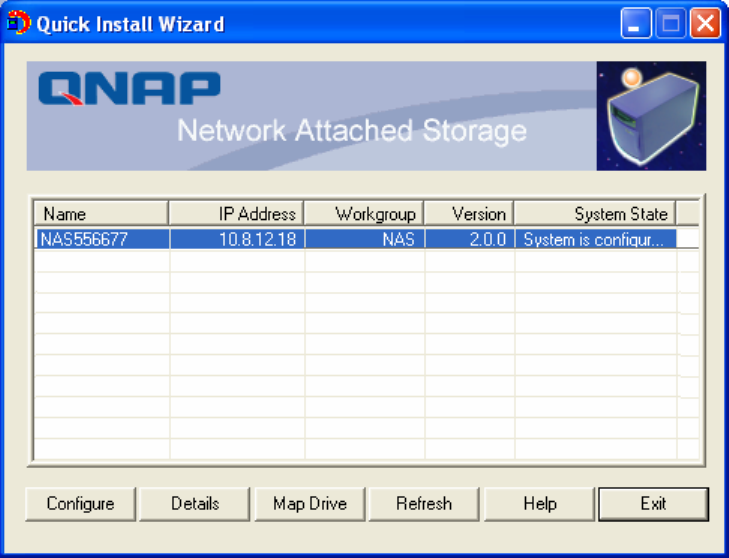Screen dimensions: 729x558
Task: Click the Map Drive button
Action: click(x=310, y=504)
